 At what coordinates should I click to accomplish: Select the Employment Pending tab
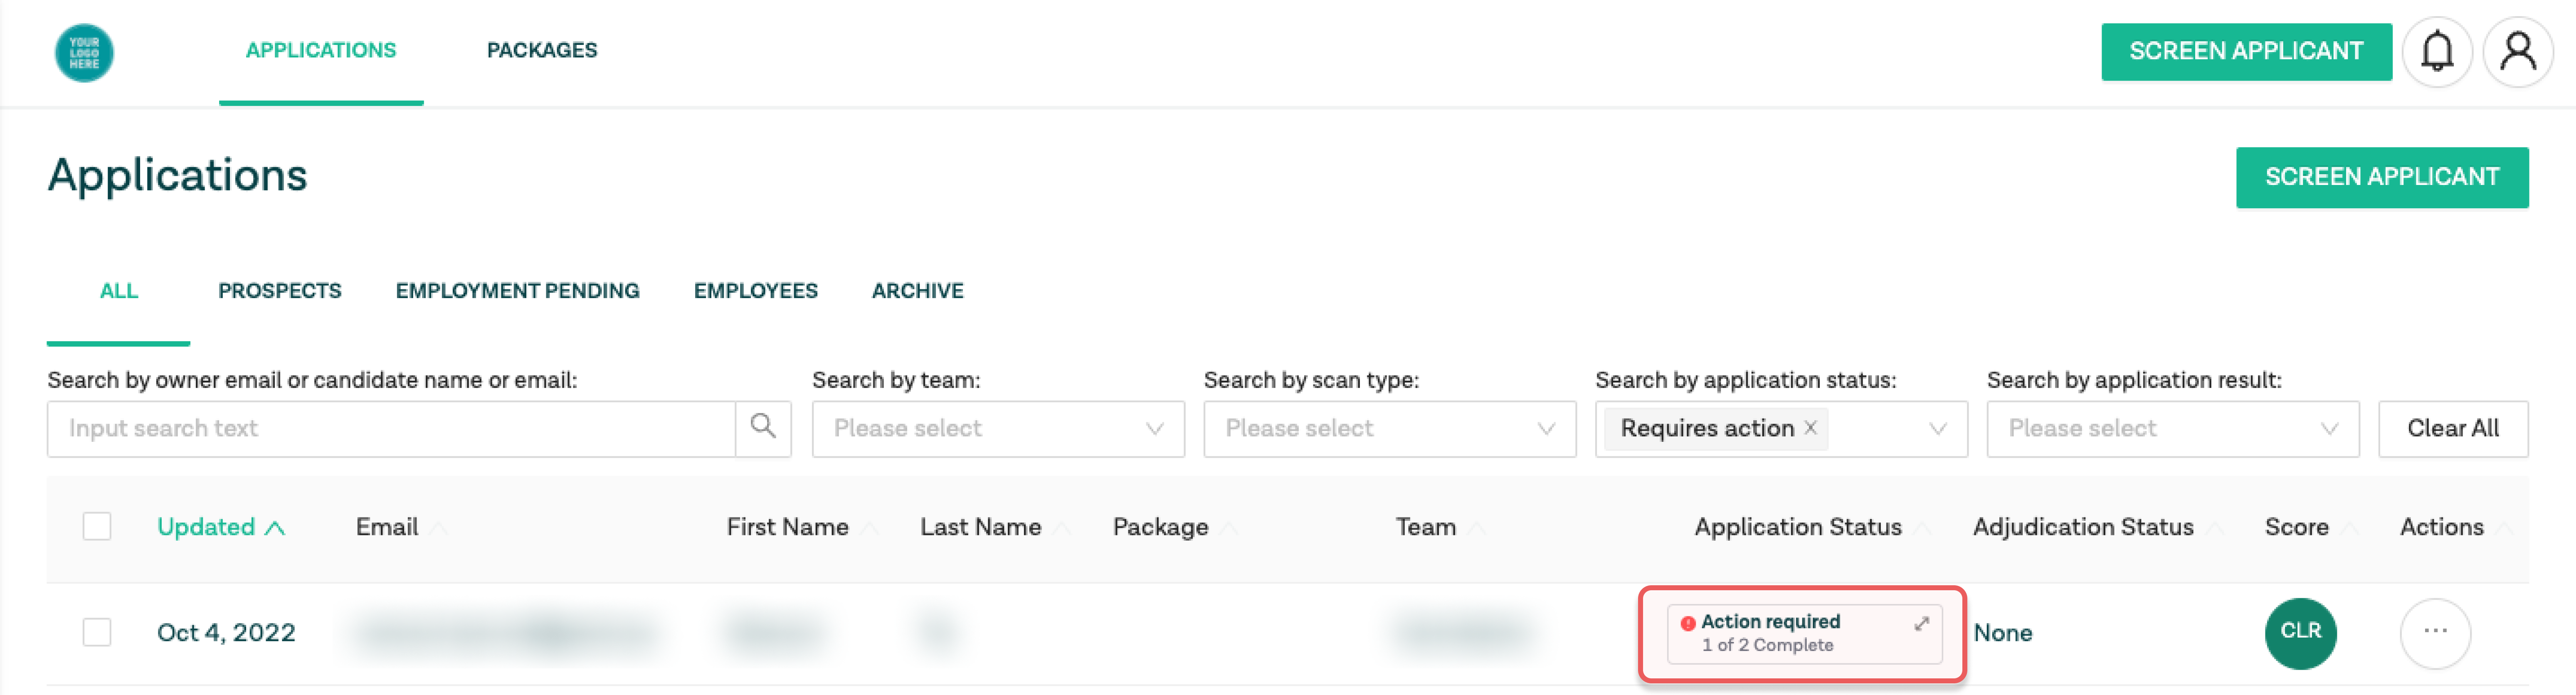(x=517, y=291)
